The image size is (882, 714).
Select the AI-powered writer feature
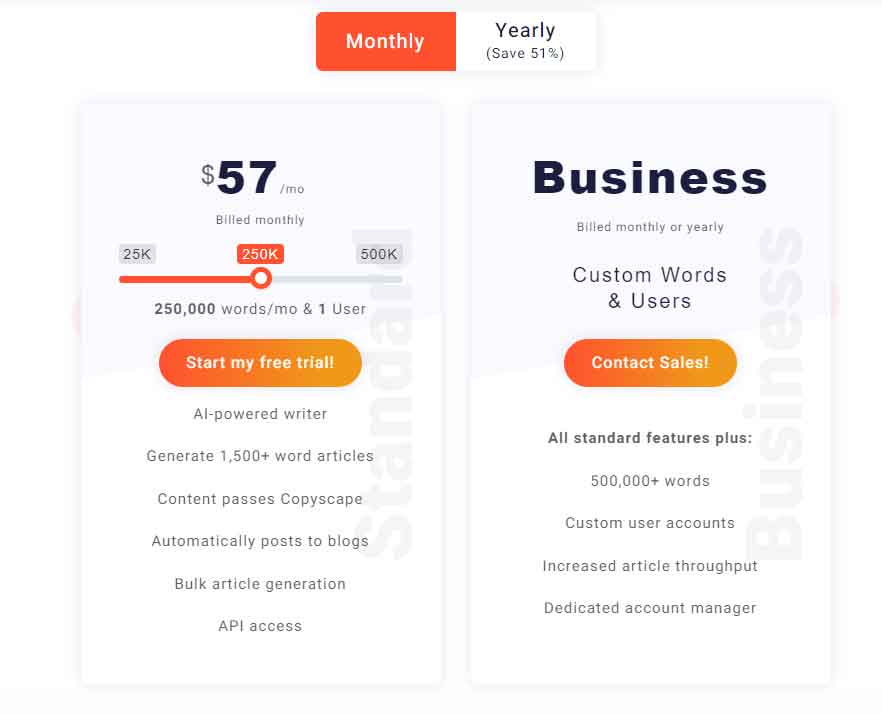click(260, 413)
